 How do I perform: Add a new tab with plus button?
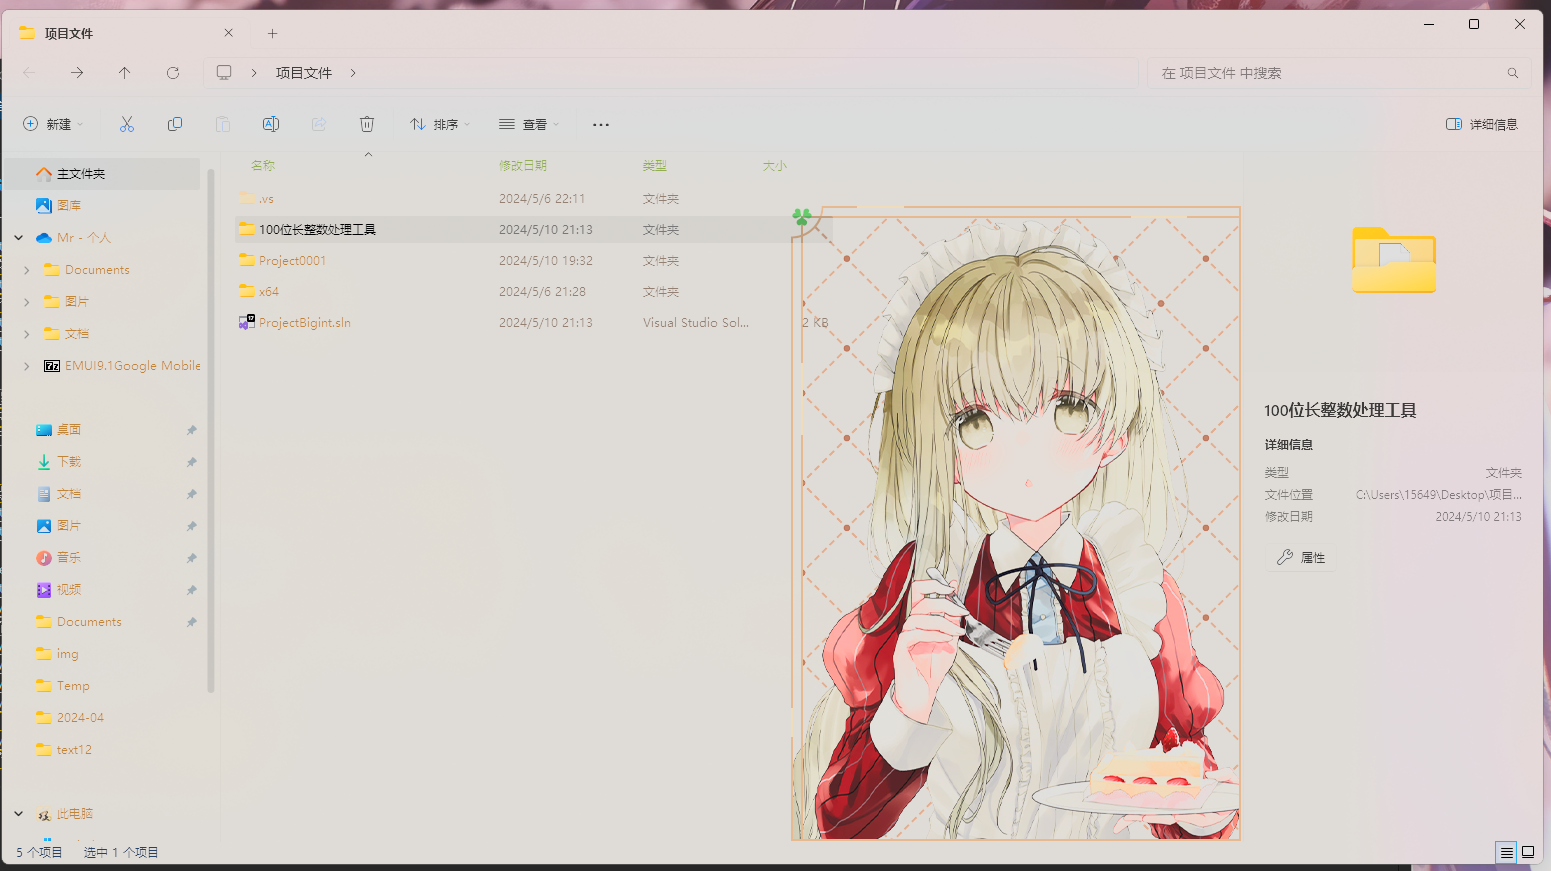(272, 33)
